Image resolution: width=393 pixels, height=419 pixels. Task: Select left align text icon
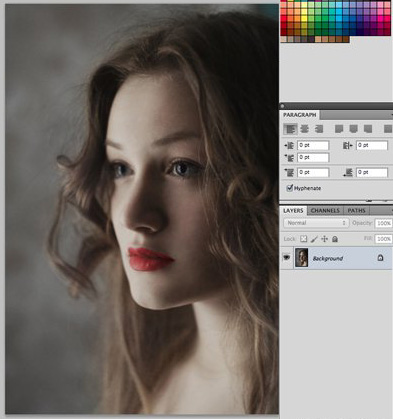point(290,129)
